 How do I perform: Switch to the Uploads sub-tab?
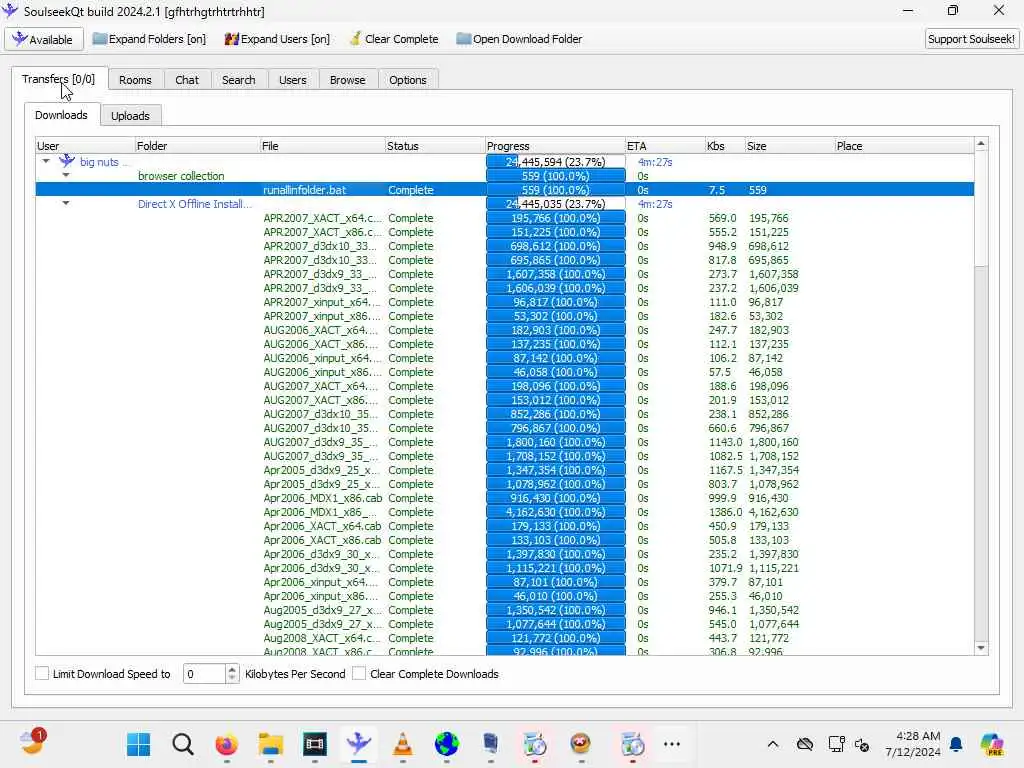(130, 116)
